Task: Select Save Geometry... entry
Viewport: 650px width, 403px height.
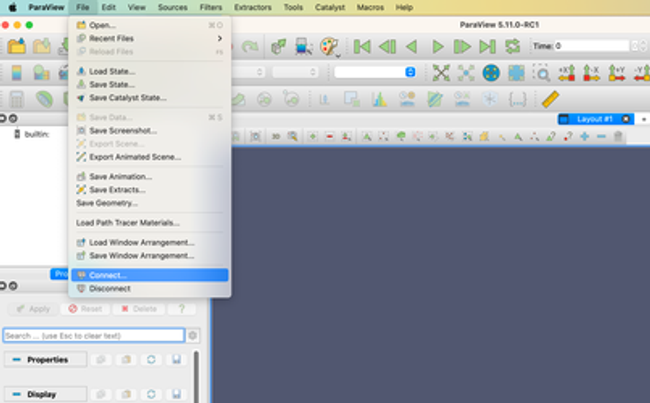Action: tap(149, 203)
